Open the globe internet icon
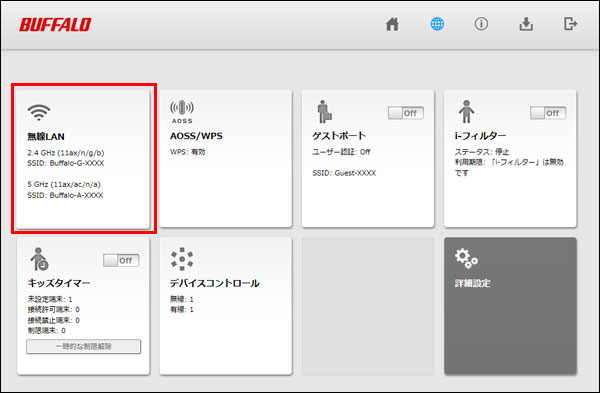The width and height of the screenshot is (600, 393). coord(437,24)
